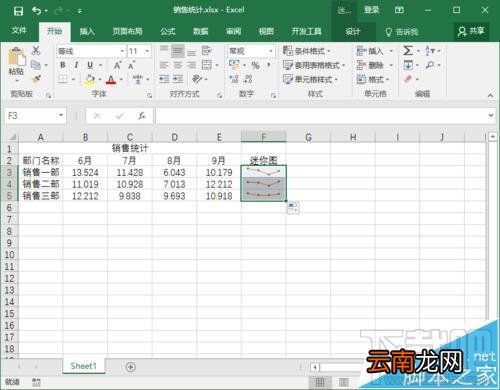Switch to the 插入 tab
Screen dimensions: 500x390
87,31
